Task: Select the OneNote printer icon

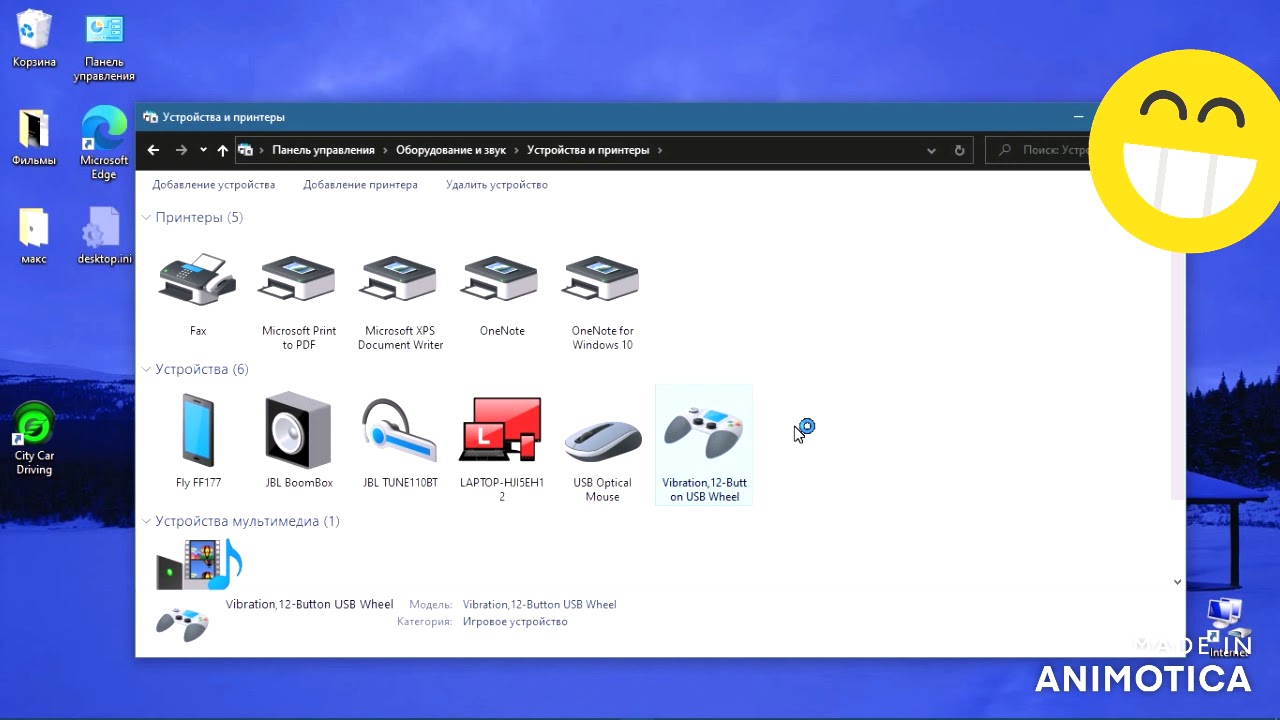Action: pos(501,280)
